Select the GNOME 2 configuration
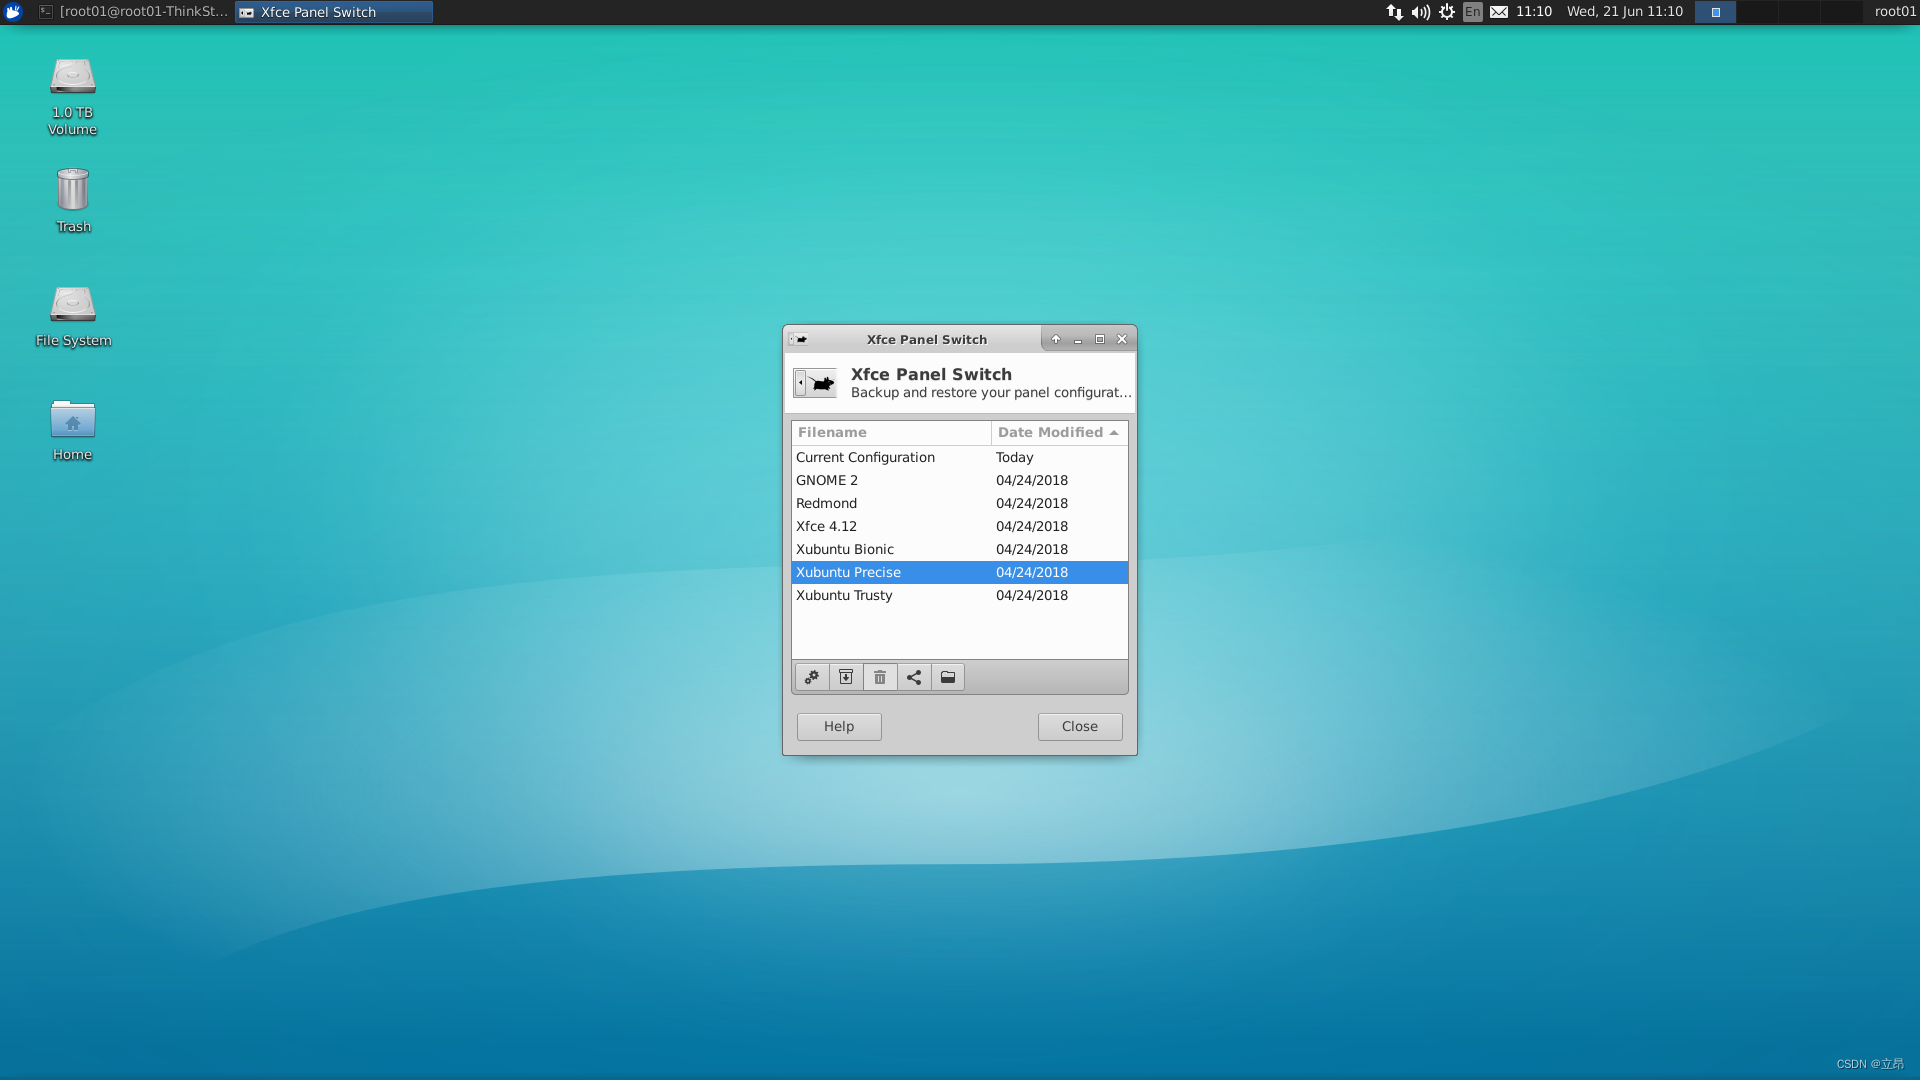Image resolution: width=1920 pixels, height=1080 pixels. tap(960, 480)
